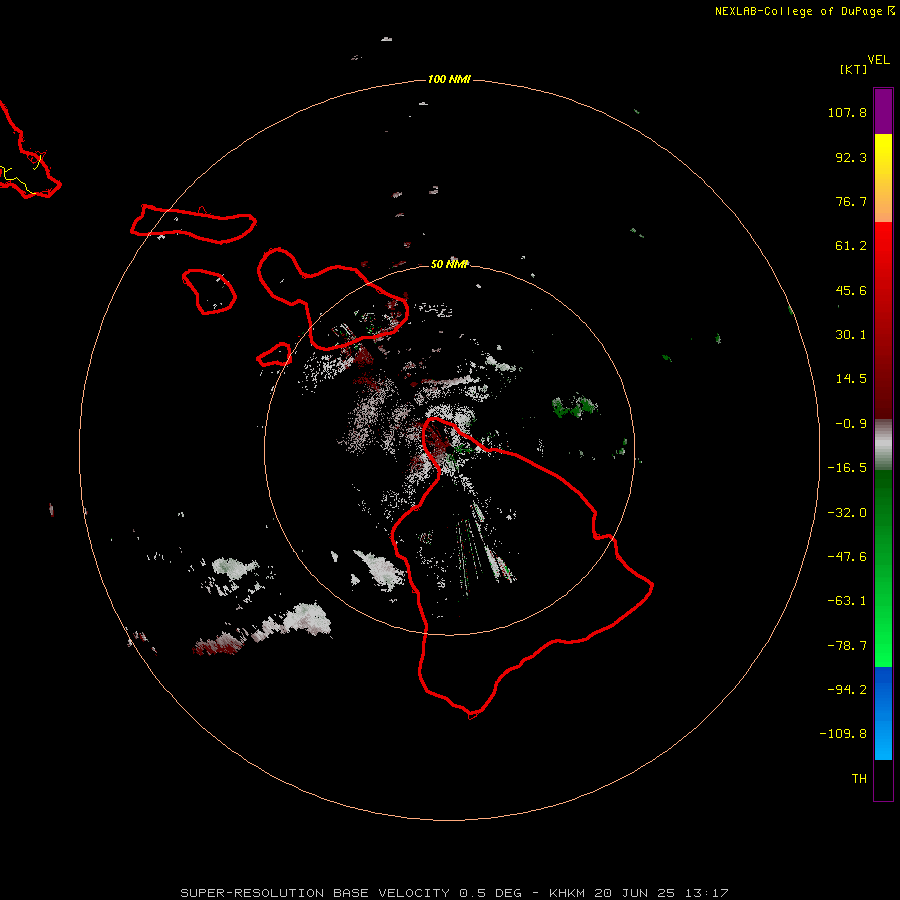Click the -109.8 legend value
The height and width of the screenshot is (900, 900).
pos(843,734)
